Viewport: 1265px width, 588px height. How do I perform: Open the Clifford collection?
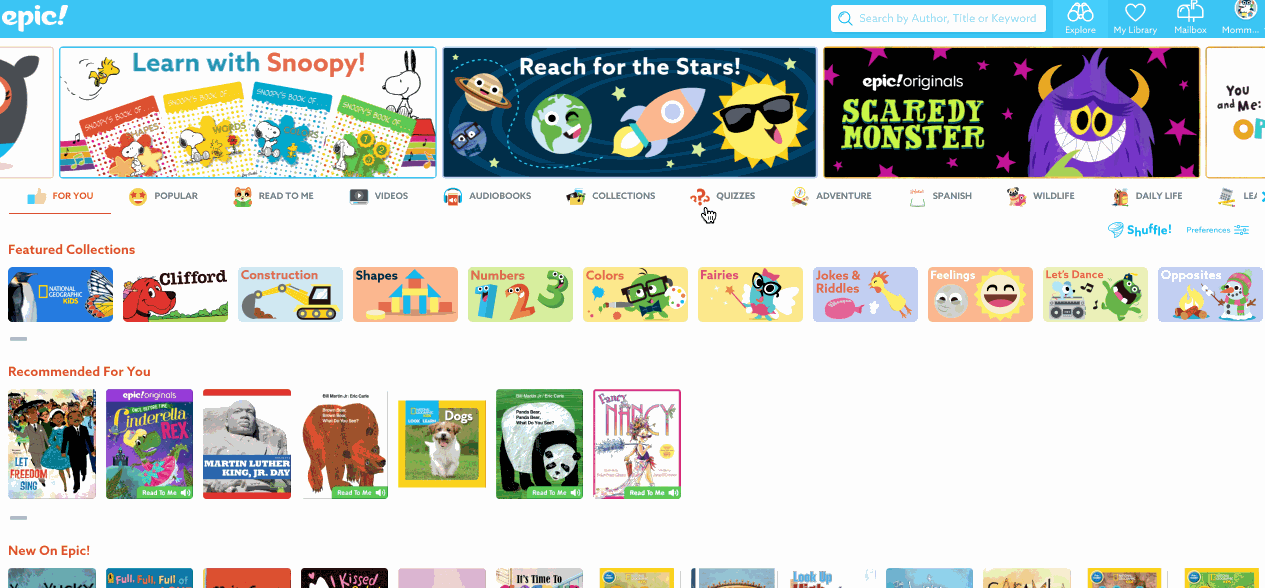(175, 294)
